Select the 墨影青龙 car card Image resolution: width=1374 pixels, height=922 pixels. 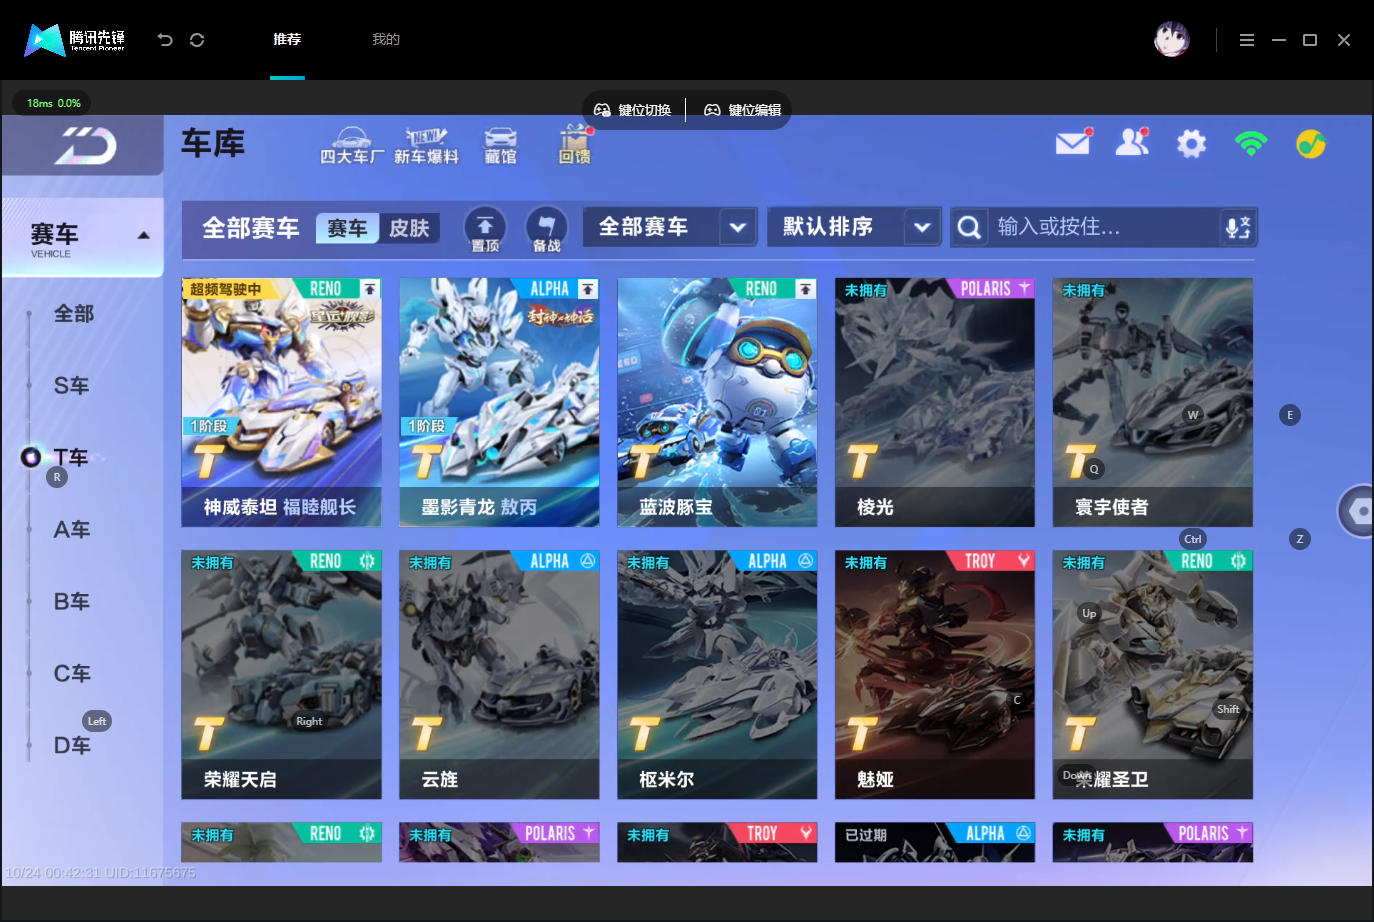pos(499,402)
